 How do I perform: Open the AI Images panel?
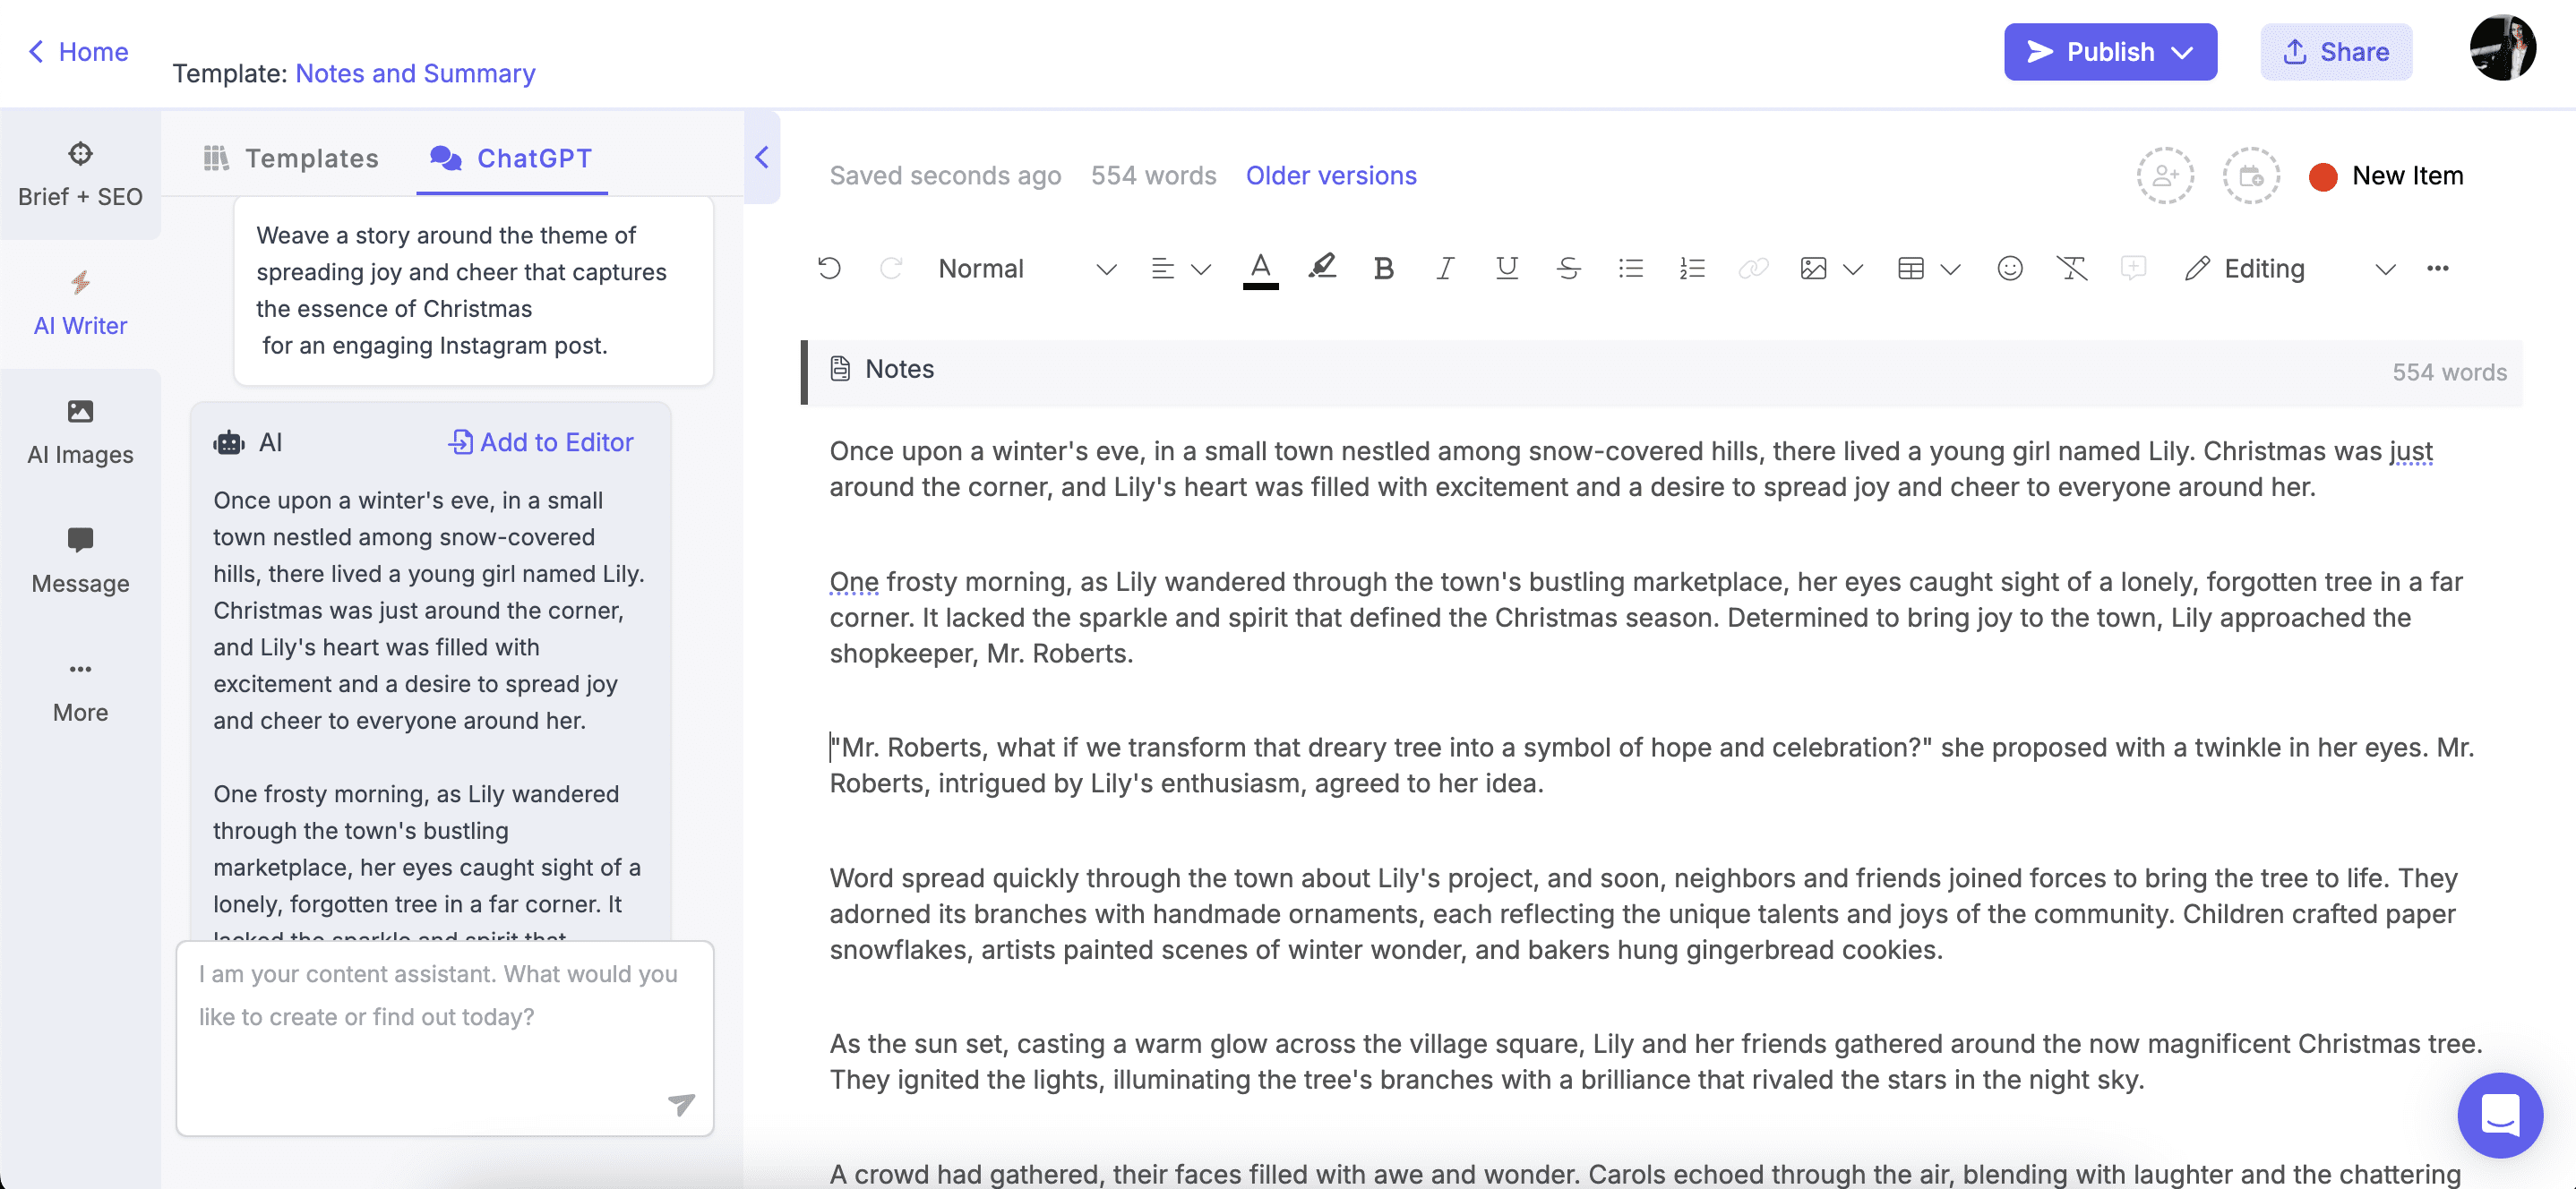coord(80,432)
